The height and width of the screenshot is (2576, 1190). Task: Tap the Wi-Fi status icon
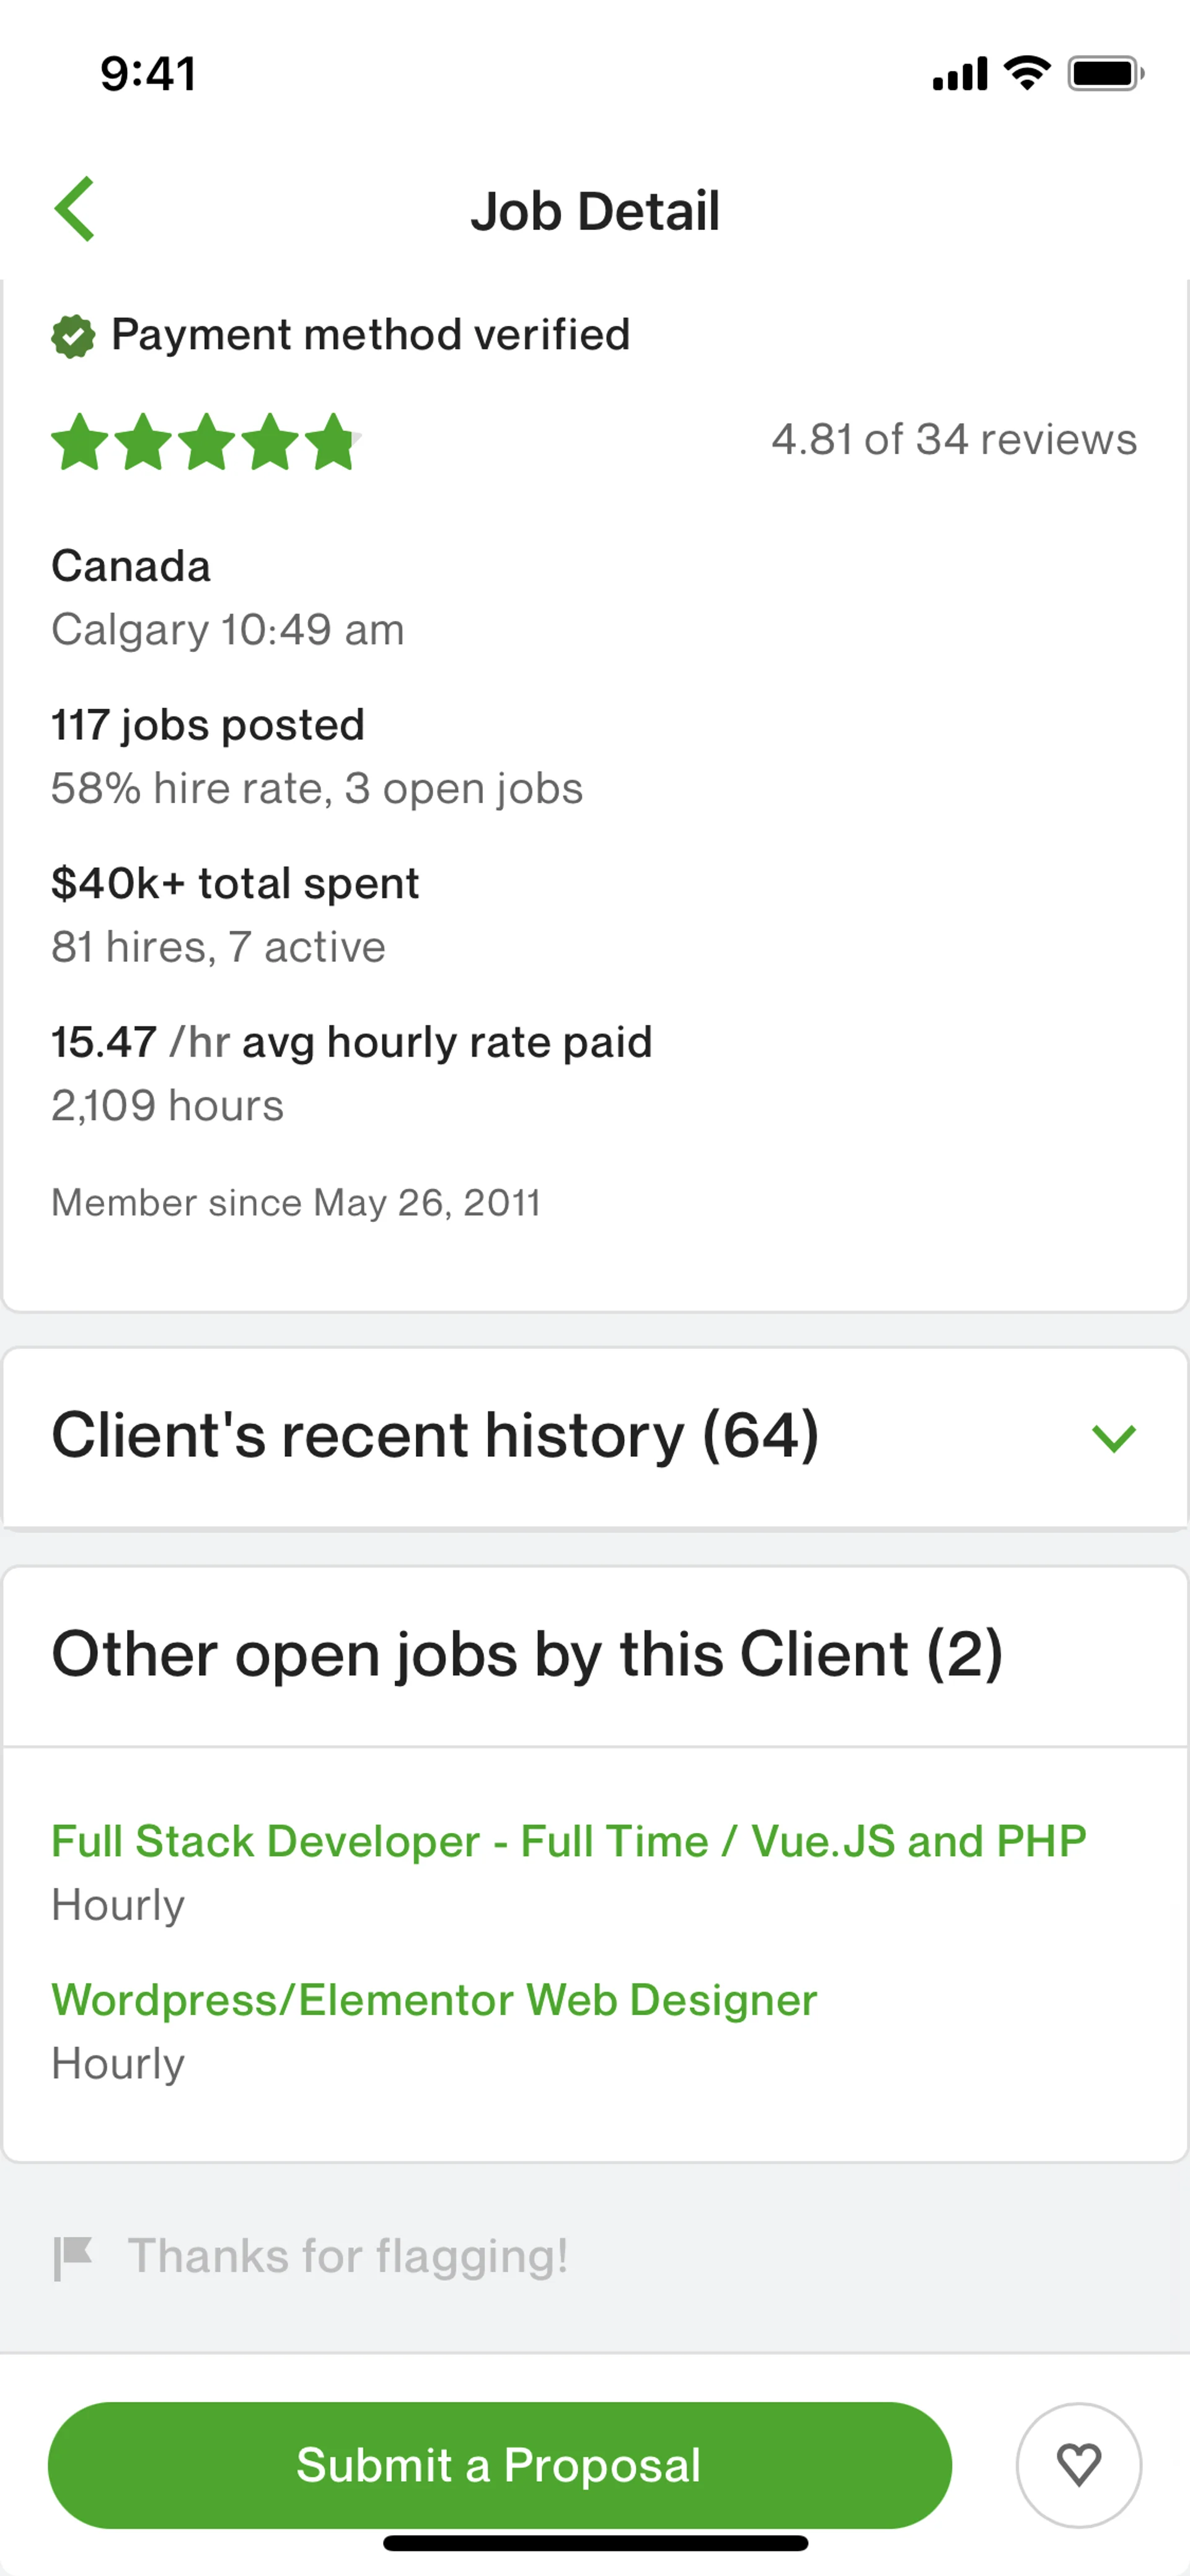click(1027, 73)
